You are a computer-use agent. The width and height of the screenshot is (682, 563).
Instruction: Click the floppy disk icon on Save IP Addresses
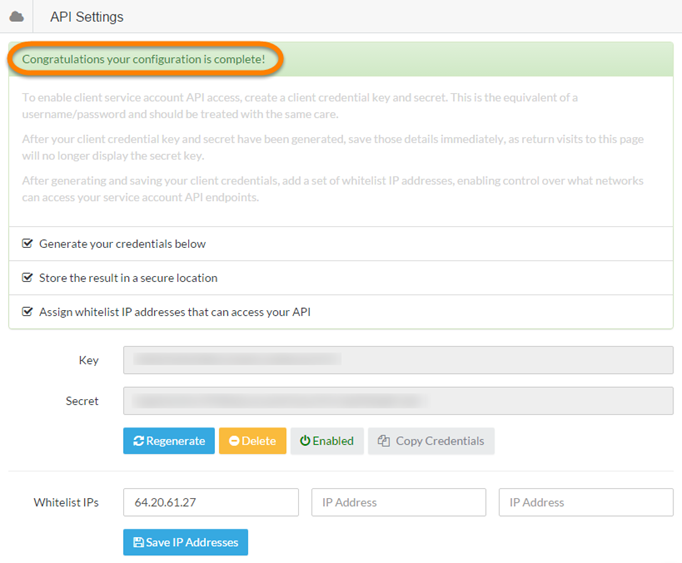(x=139, y=542)
